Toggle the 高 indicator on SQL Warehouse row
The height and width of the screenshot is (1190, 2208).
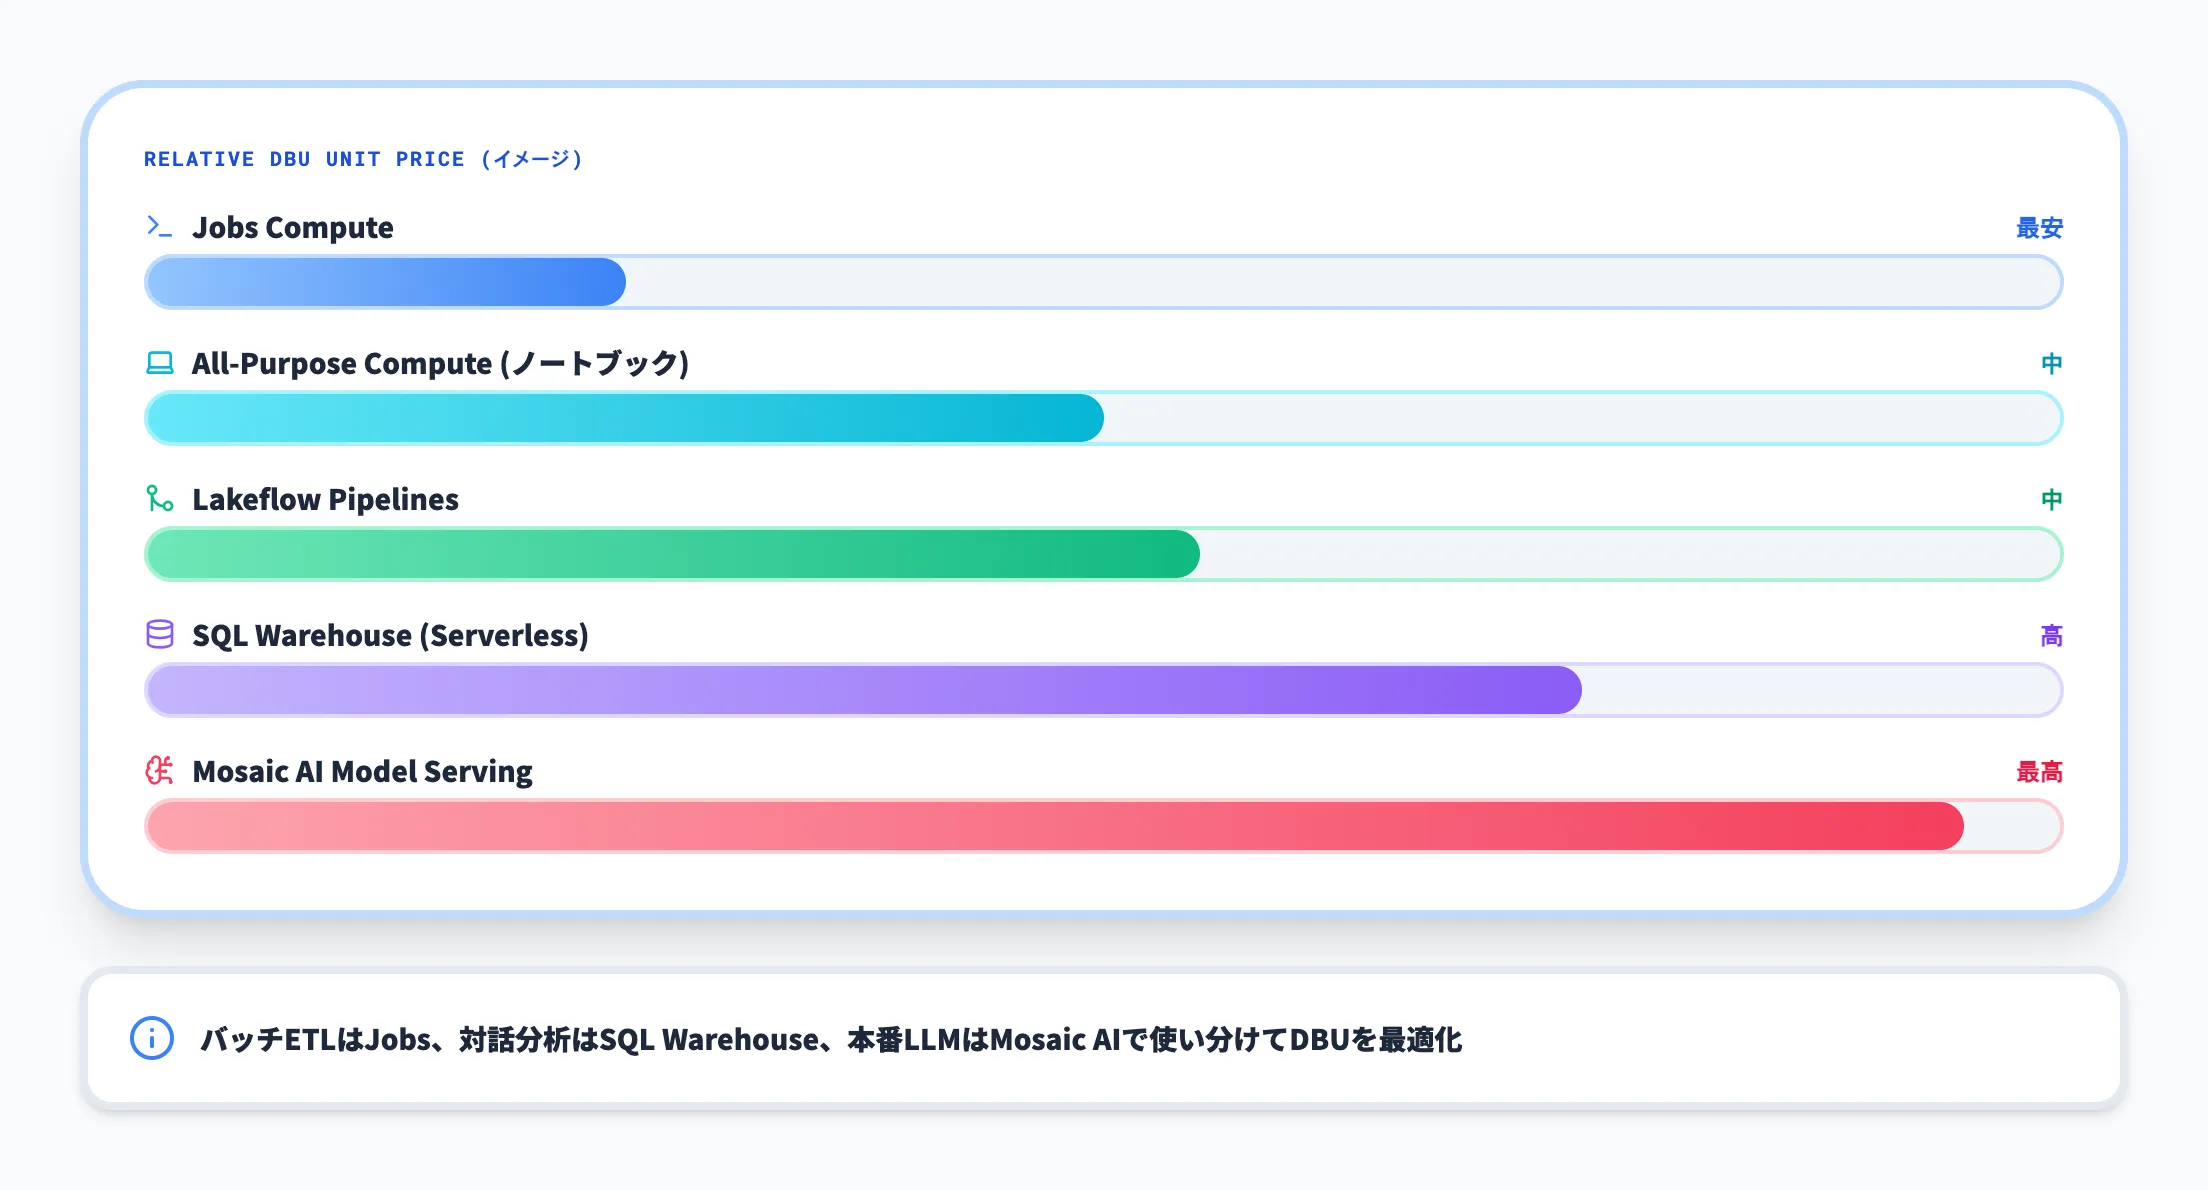2050,635
